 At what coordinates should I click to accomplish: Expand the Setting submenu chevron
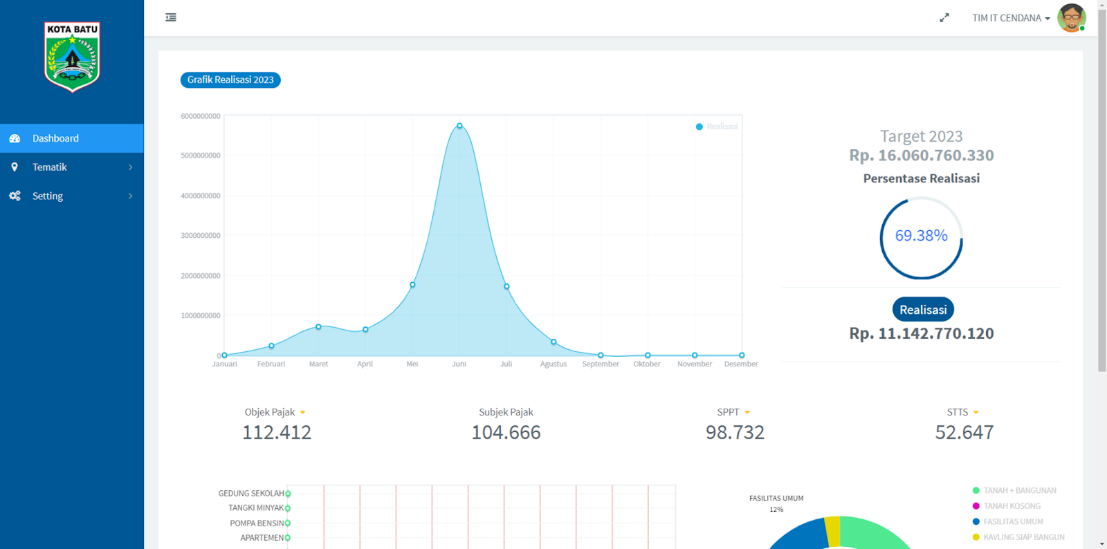click(130, 196)
